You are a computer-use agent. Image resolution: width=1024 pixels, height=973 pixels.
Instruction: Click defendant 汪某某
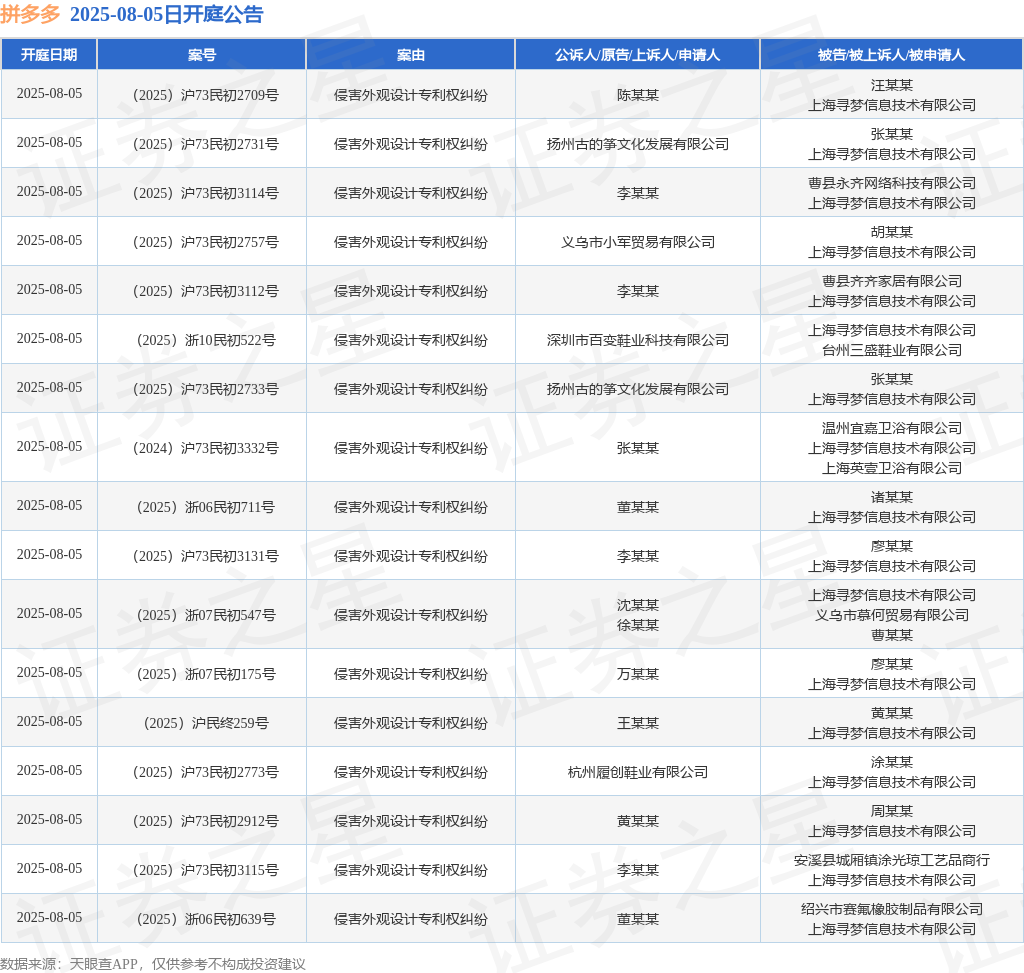891,86
